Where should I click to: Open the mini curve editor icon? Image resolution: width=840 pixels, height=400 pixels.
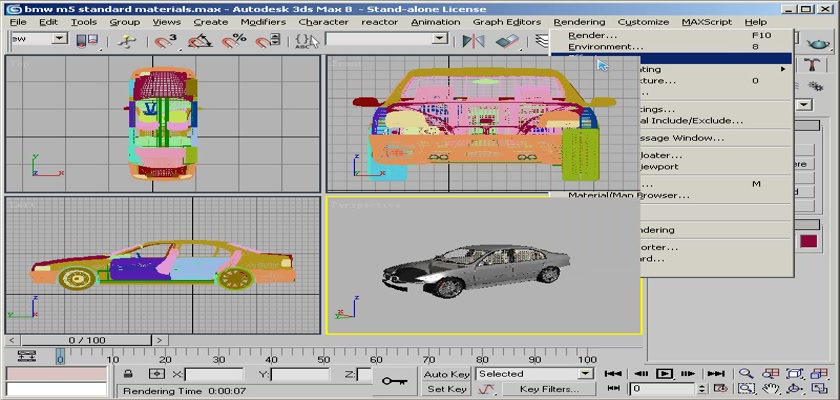[27, 355]
